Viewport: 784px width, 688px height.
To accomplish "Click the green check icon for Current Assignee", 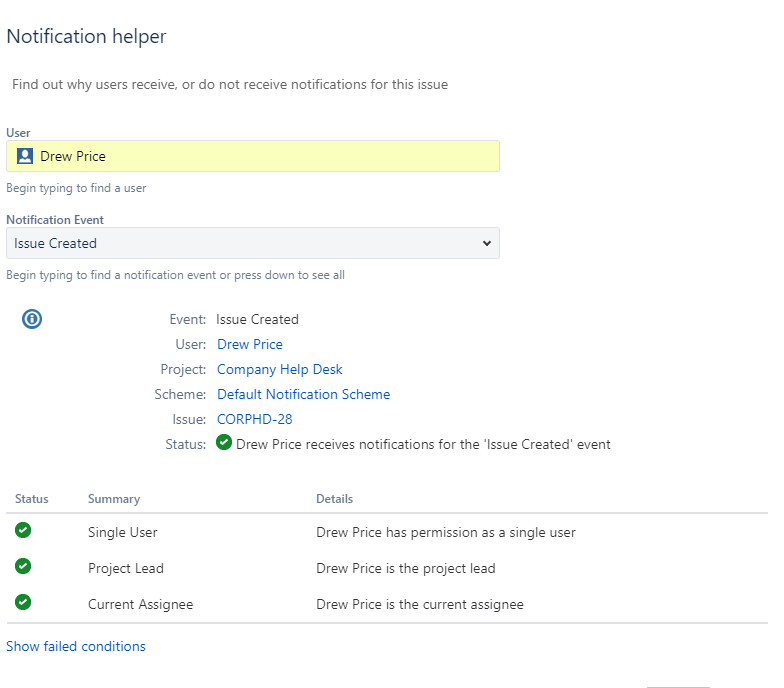I will pyautogui.click(x=23, y=603).
